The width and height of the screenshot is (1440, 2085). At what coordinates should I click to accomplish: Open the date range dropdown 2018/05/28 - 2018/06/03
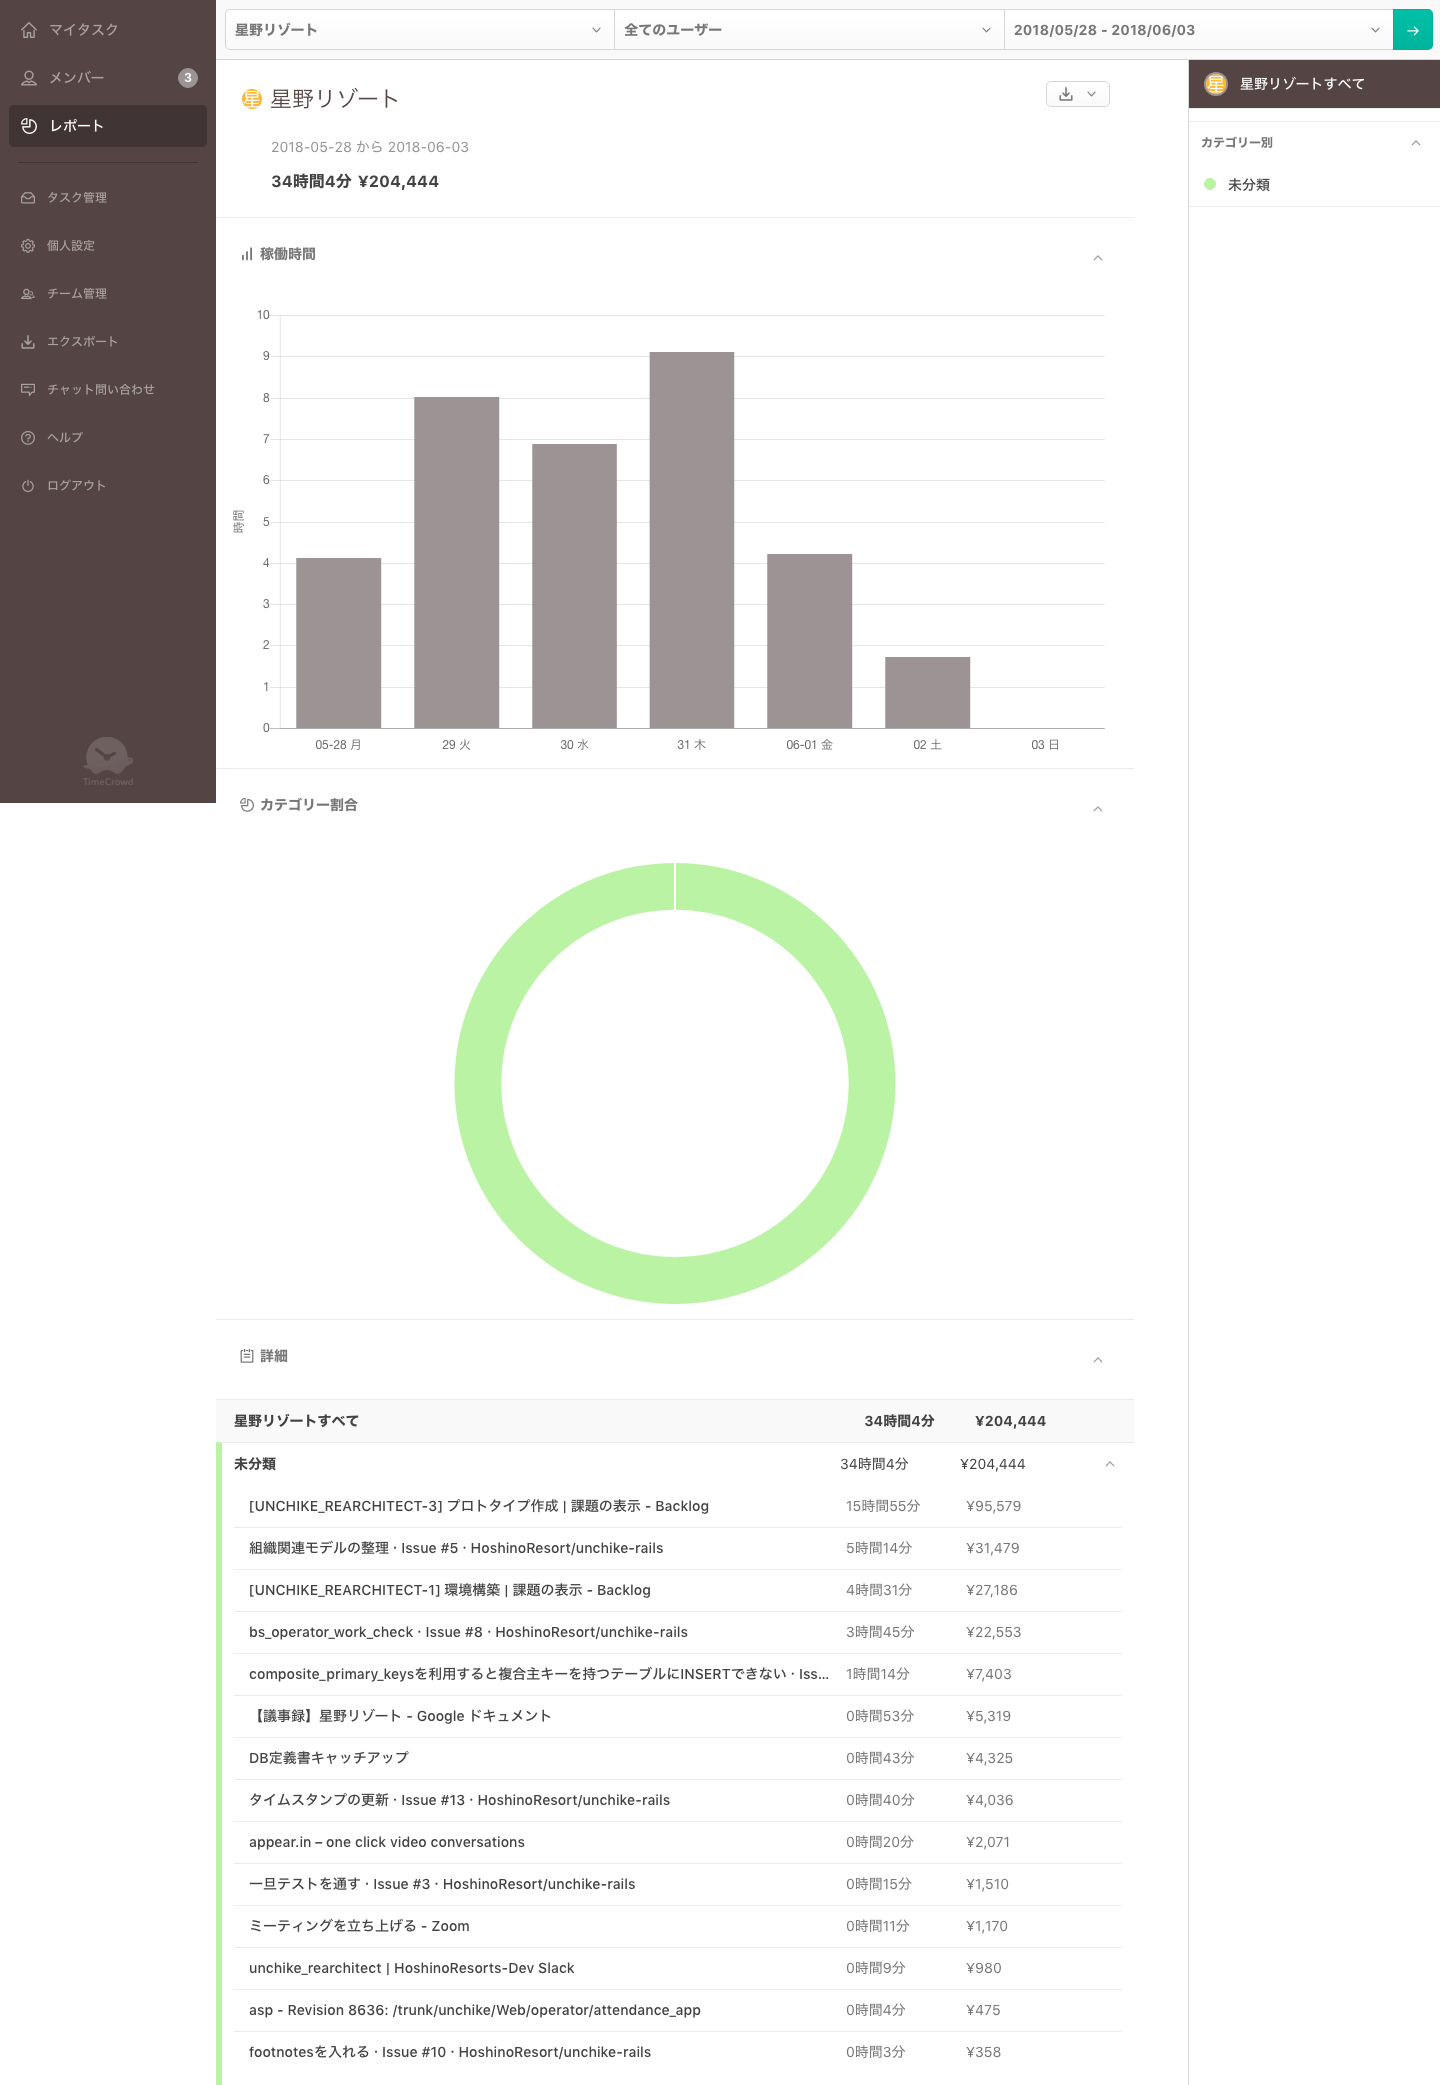click(1198, 30)
